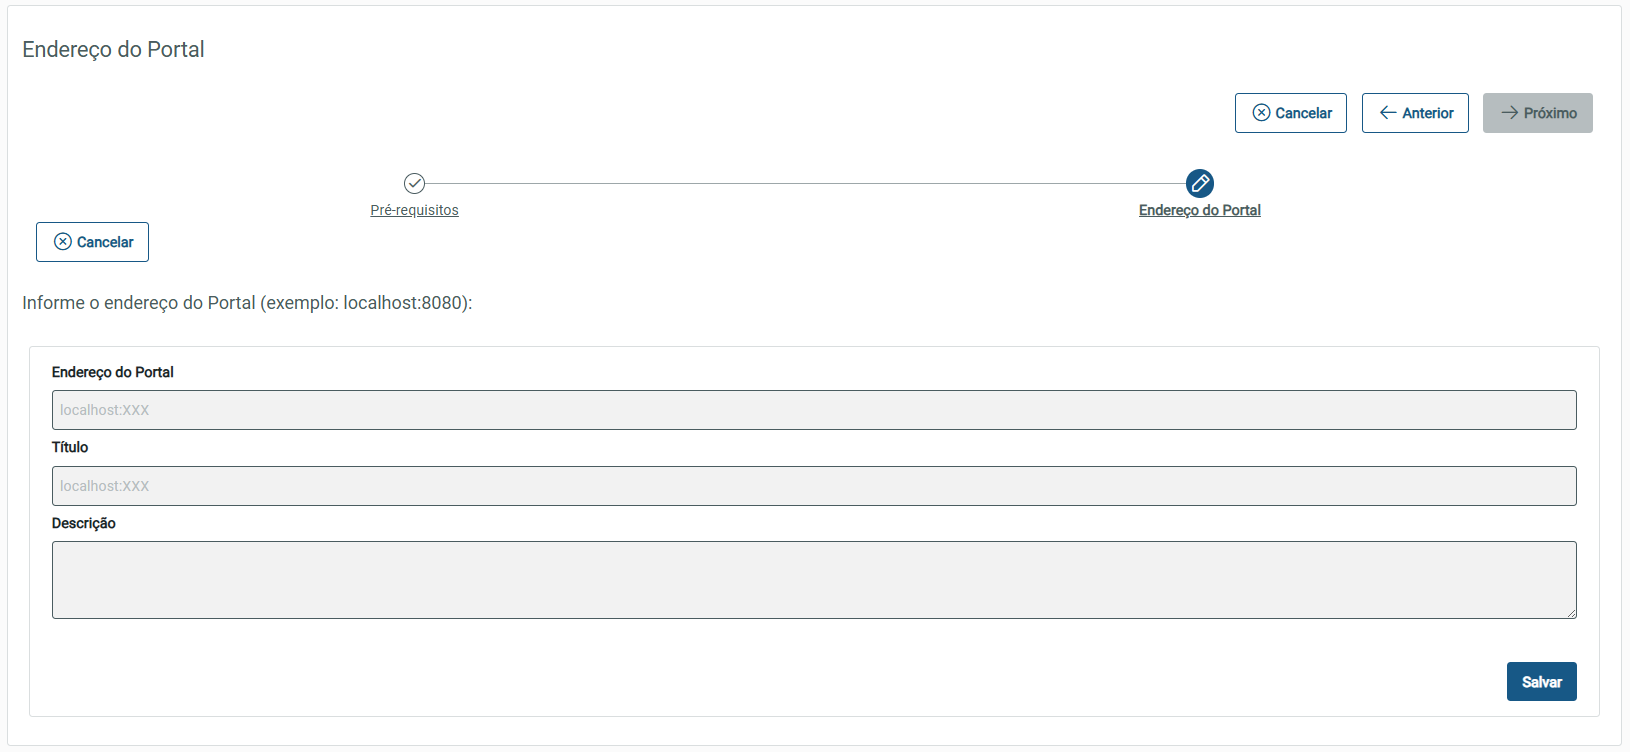Open the Pré-requisitos step link
This screenshot has width=1630, height=752.
pos(414,210)
